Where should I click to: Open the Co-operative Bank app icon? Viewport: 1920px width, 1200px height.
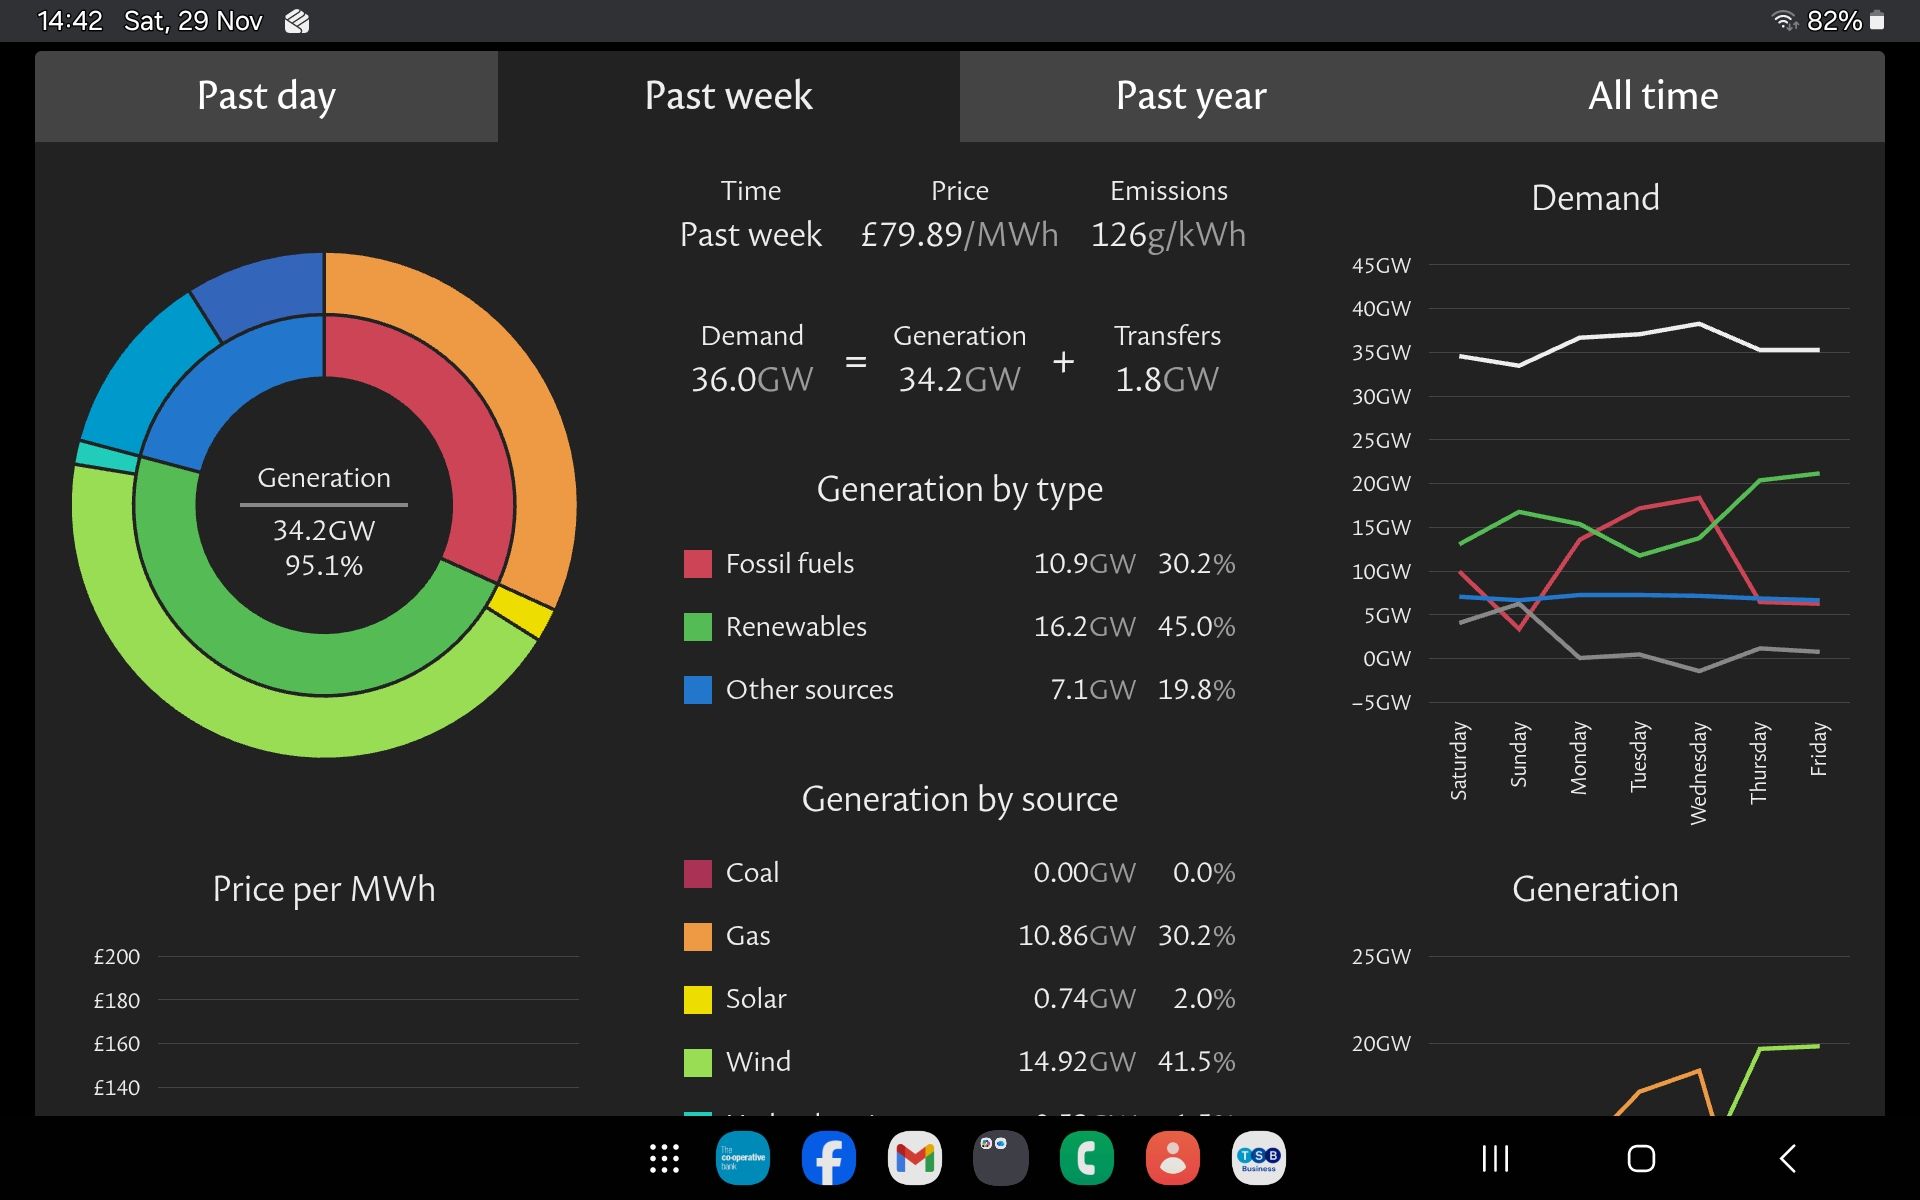point(742,1158)
